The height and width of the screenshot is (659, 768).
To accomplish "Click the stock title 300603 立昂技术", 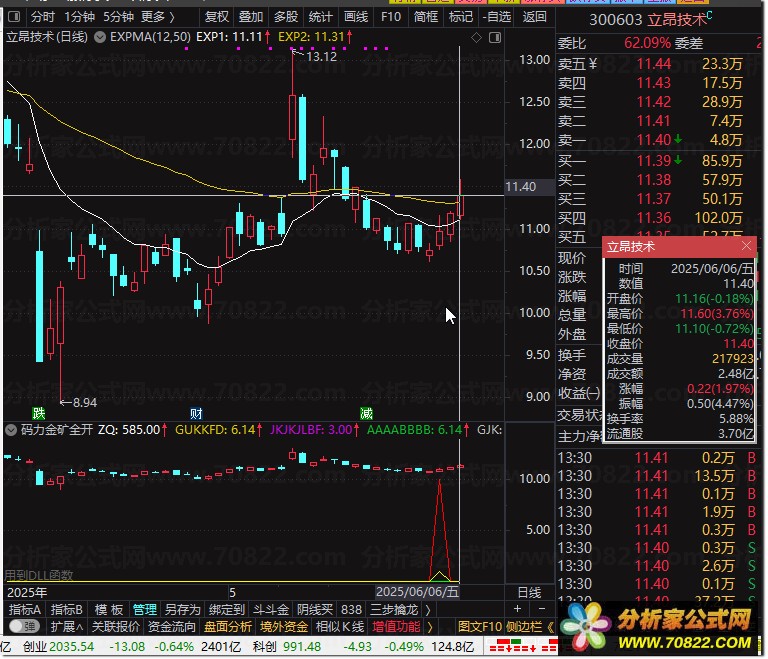I will [650, 20].
